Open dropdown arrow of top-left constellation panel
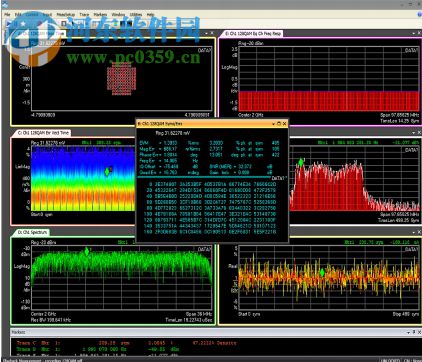The image size is (422, 362). point(207,33)
